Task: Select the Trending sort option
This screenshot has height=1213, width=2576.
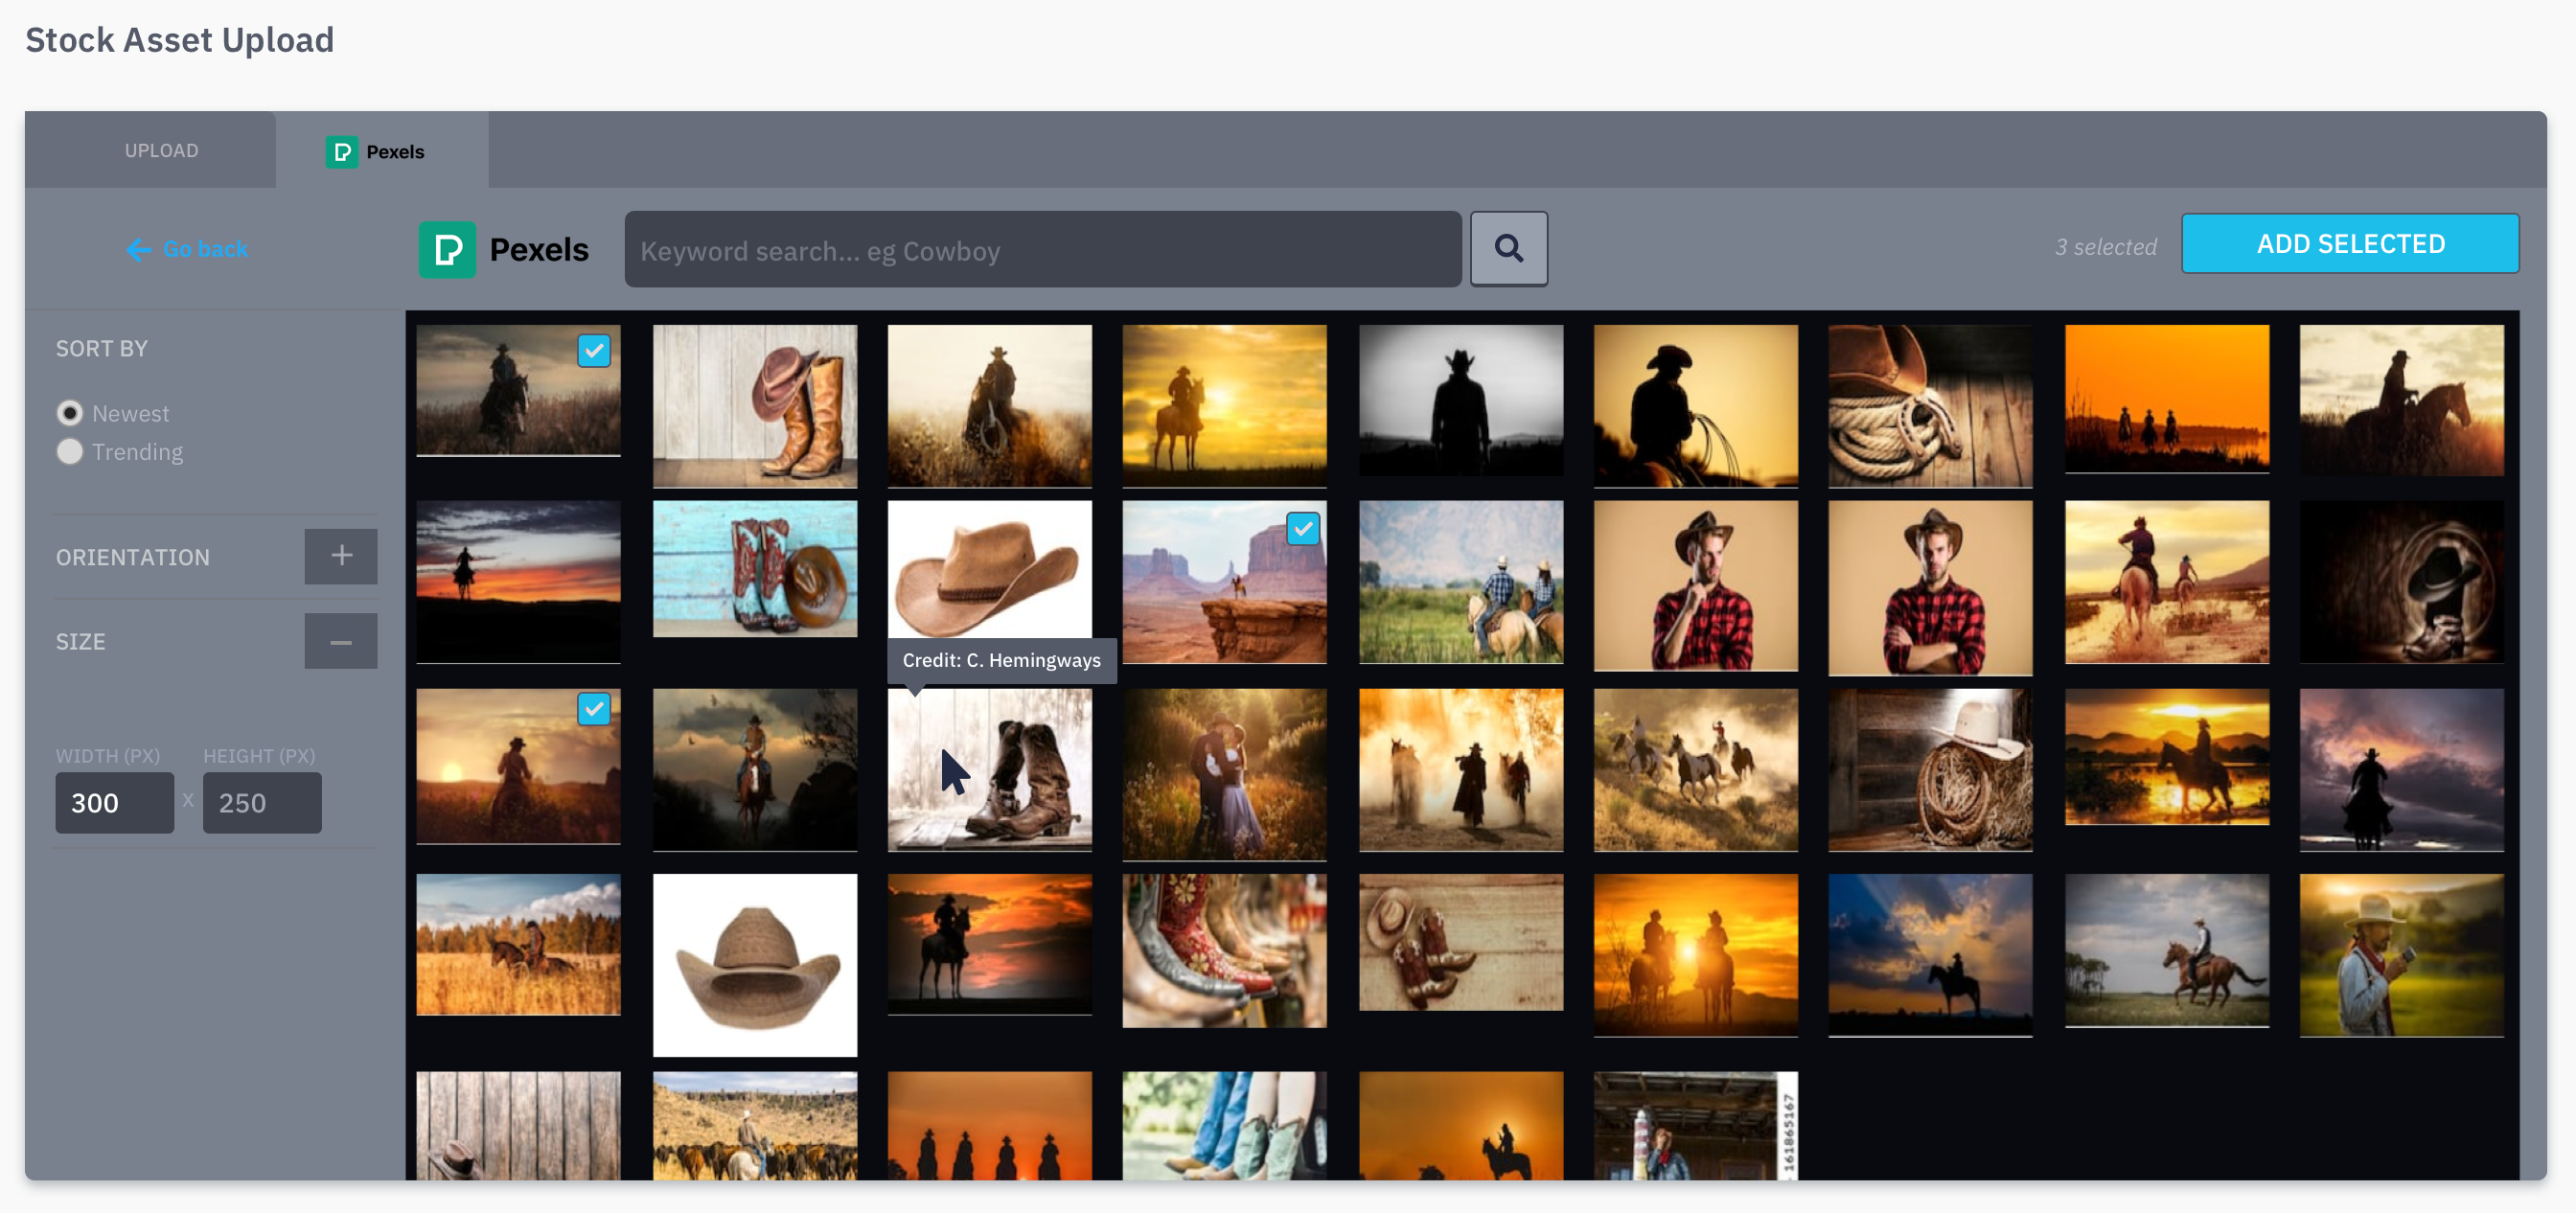Action: pyautogui.click(x=70, y=452)
